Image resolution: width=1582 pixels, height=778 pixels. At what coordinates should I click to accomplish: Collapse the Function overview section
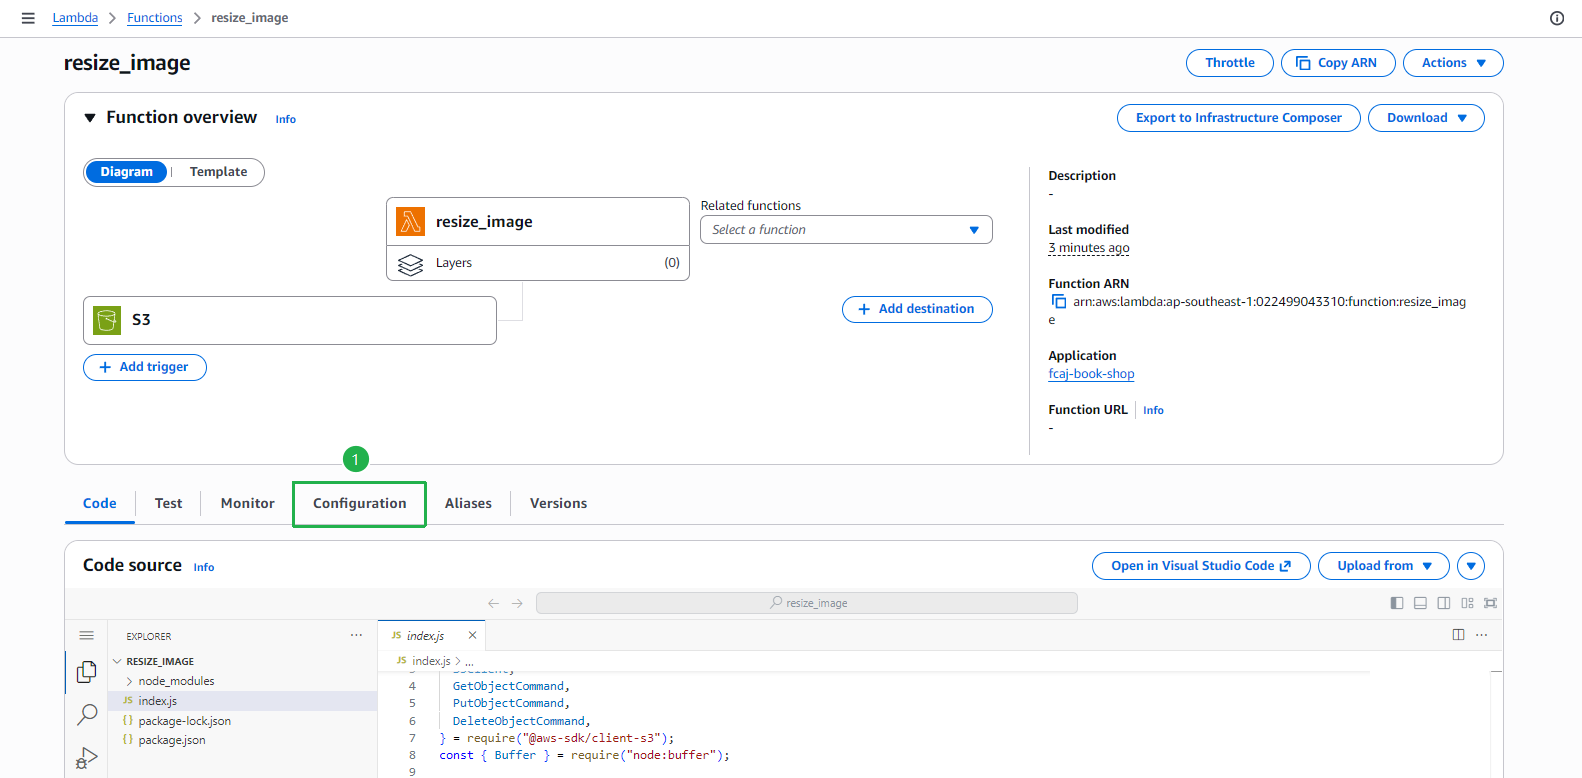tap(90, 118)
